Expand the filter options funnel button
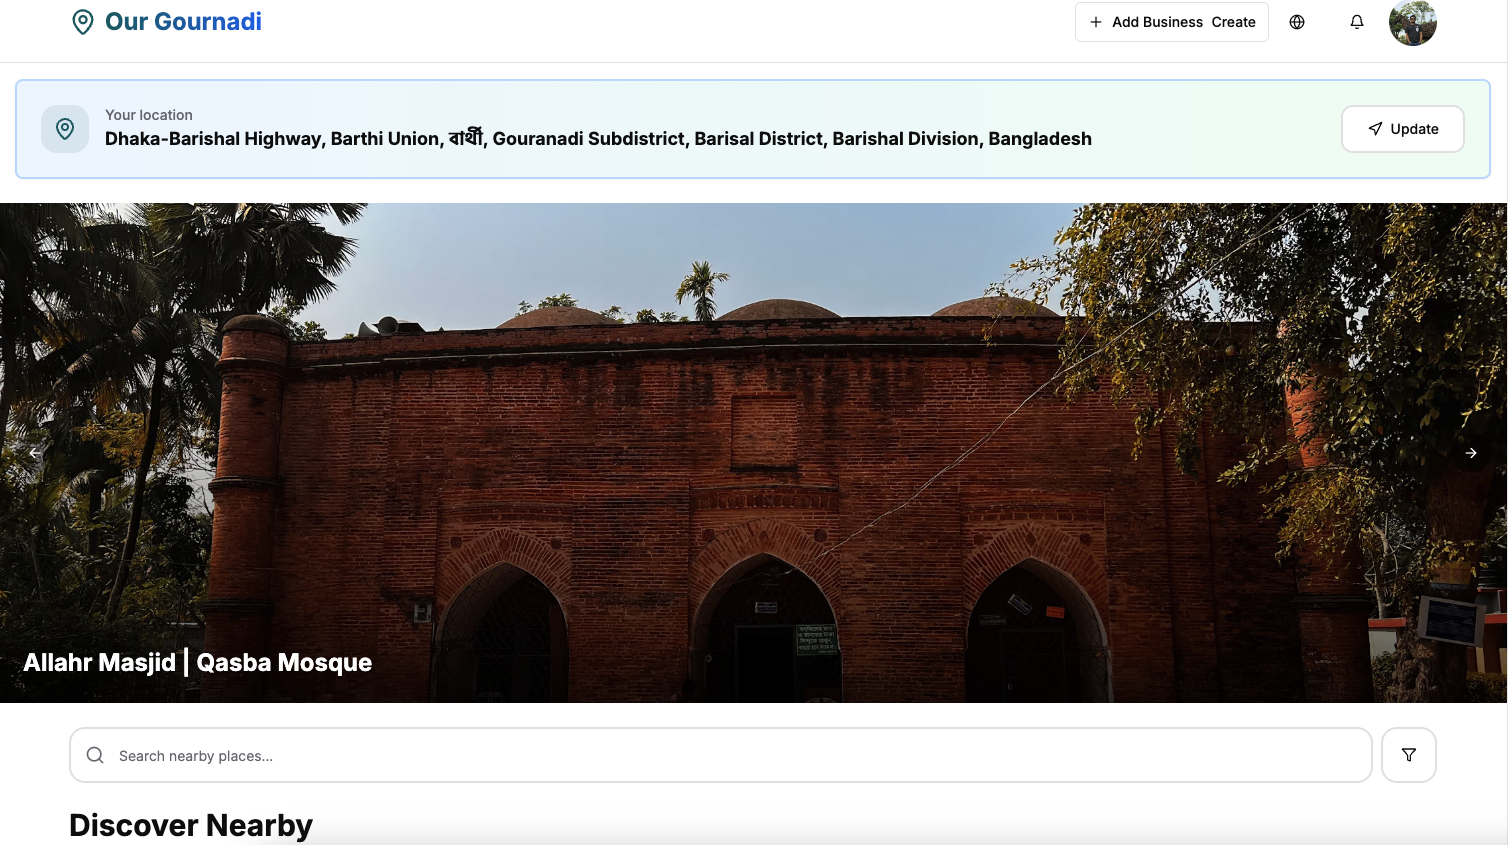This screenshot has width=1508, height=845. 1408,756
